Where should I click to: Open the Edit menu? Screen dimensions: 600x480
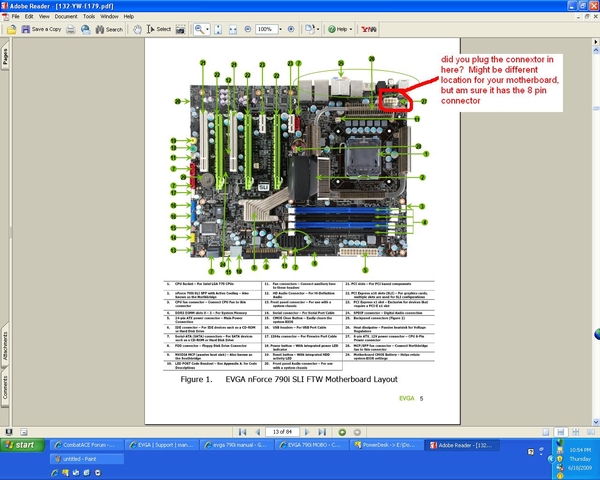pos(29,16)
